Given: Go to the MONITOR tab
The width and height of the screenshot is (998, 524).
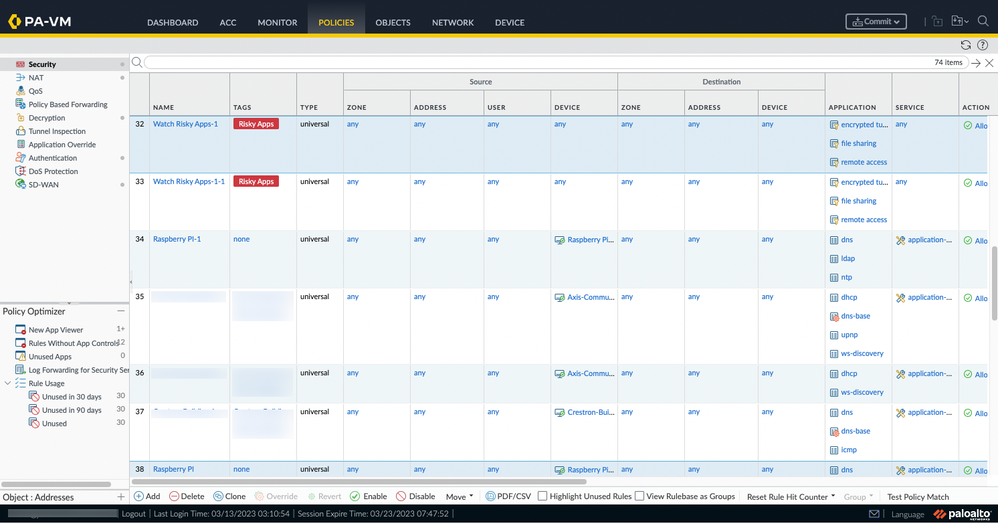Looking at the screenshot, I should 277,22.
